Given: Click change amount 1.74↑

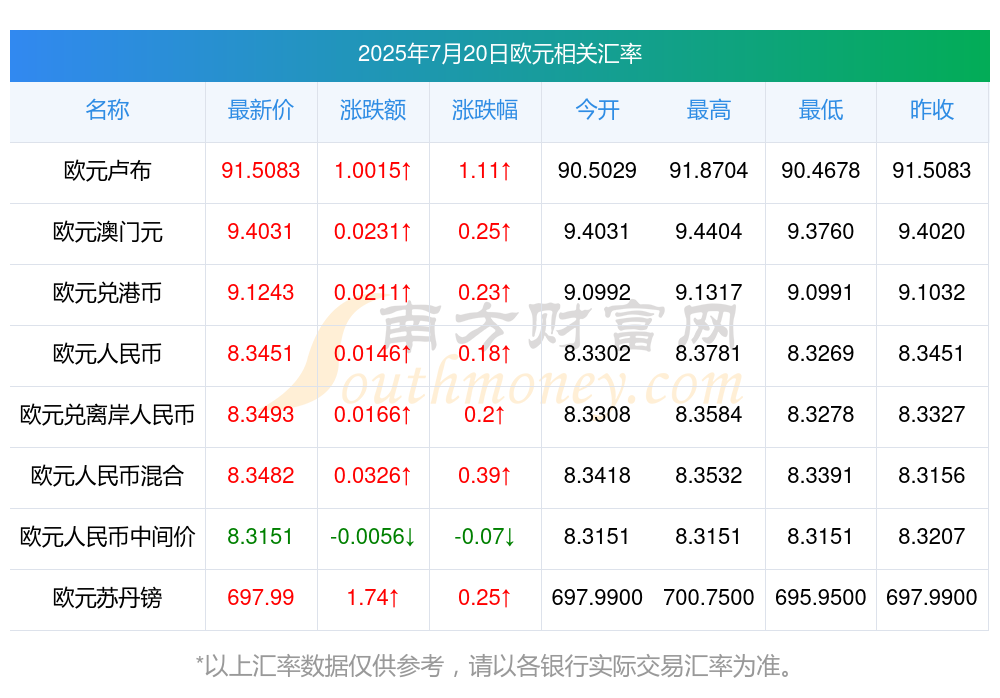Looking at the screenshot, I should 373,597.
